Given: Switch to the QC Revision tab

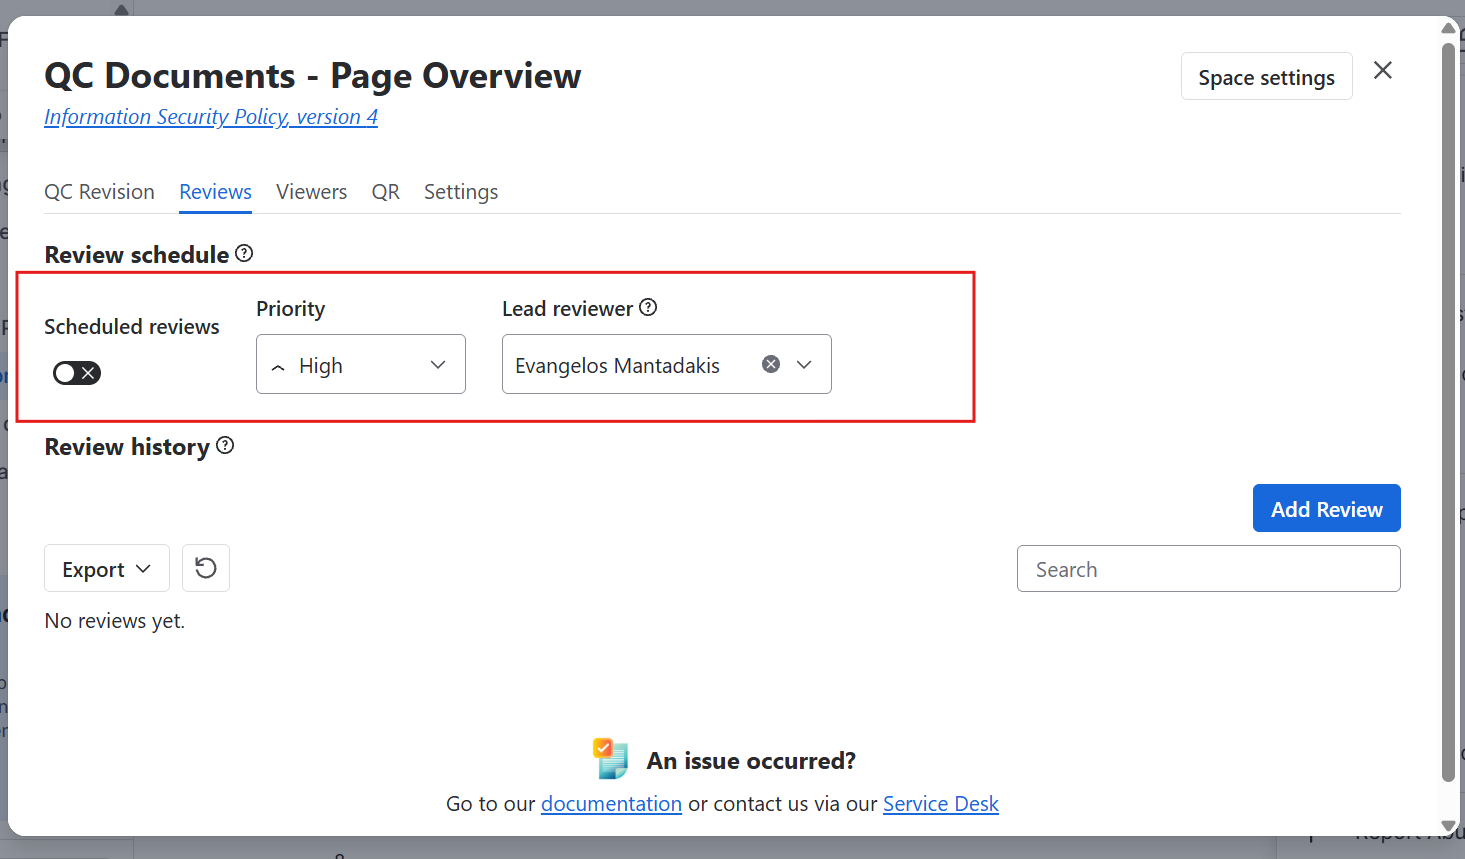Looking at the screenshot, I should click(x=99, y=192).
